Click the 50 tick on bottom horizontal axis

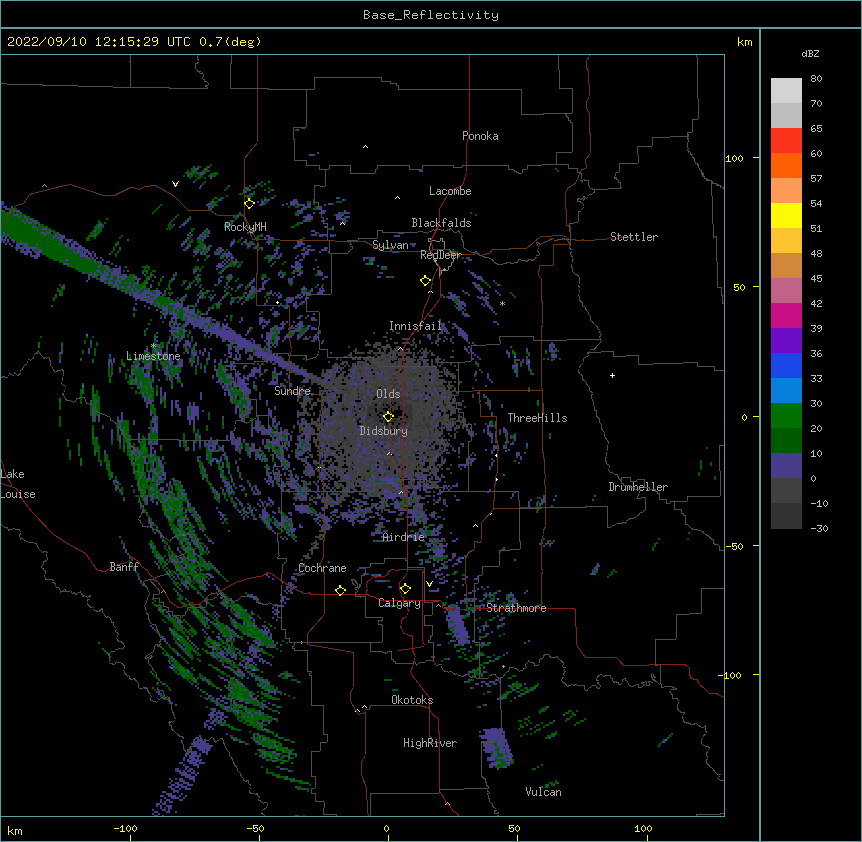[514, 828]
